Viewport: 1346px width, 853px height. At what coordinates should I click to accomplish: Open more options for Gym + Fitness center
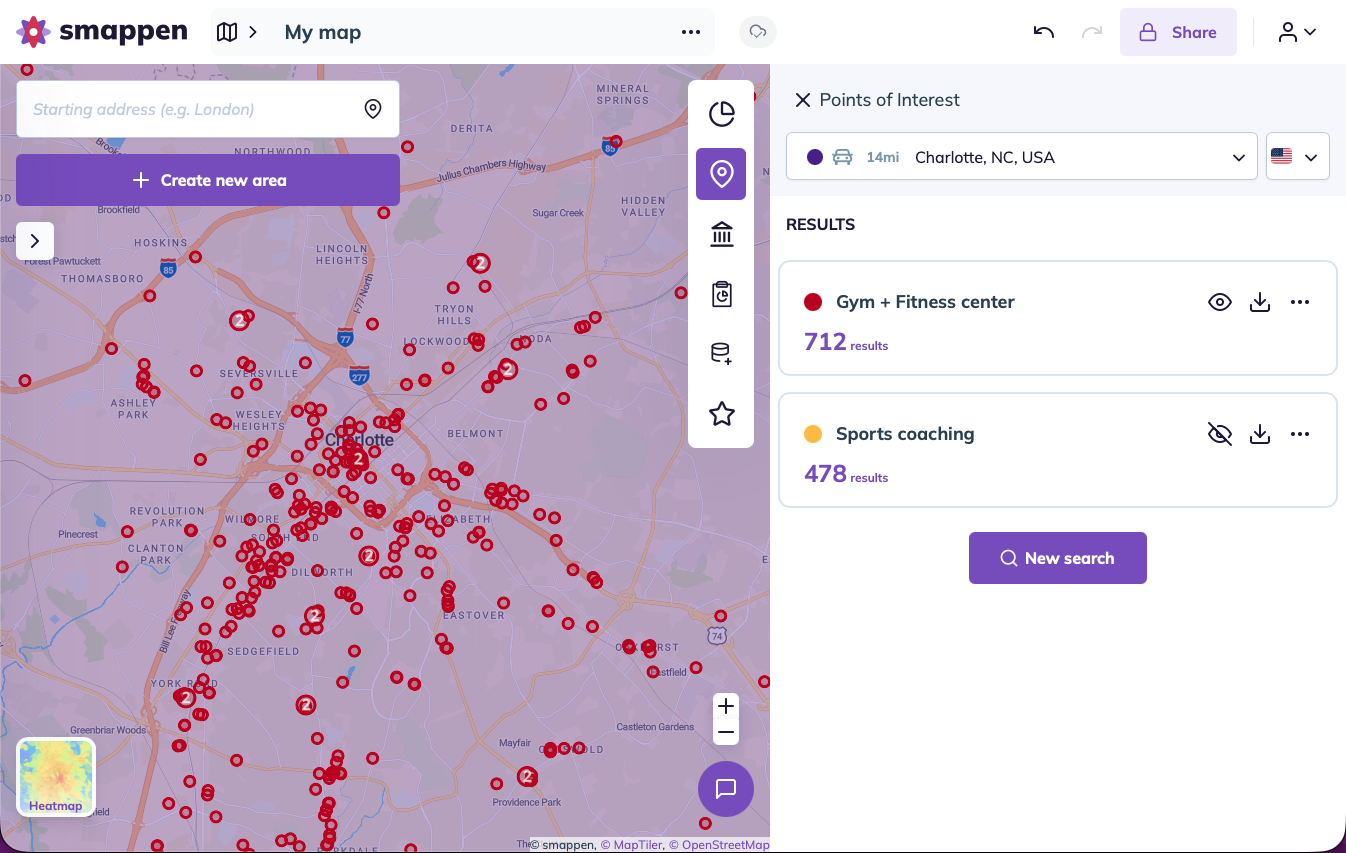[1300, 302]
